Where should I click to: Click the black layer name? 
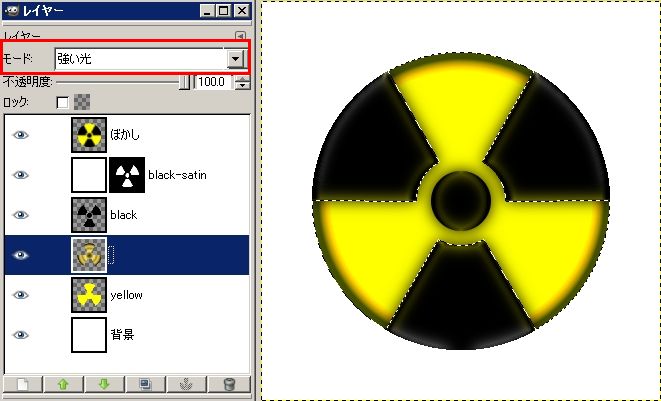(x=124, y=215)
